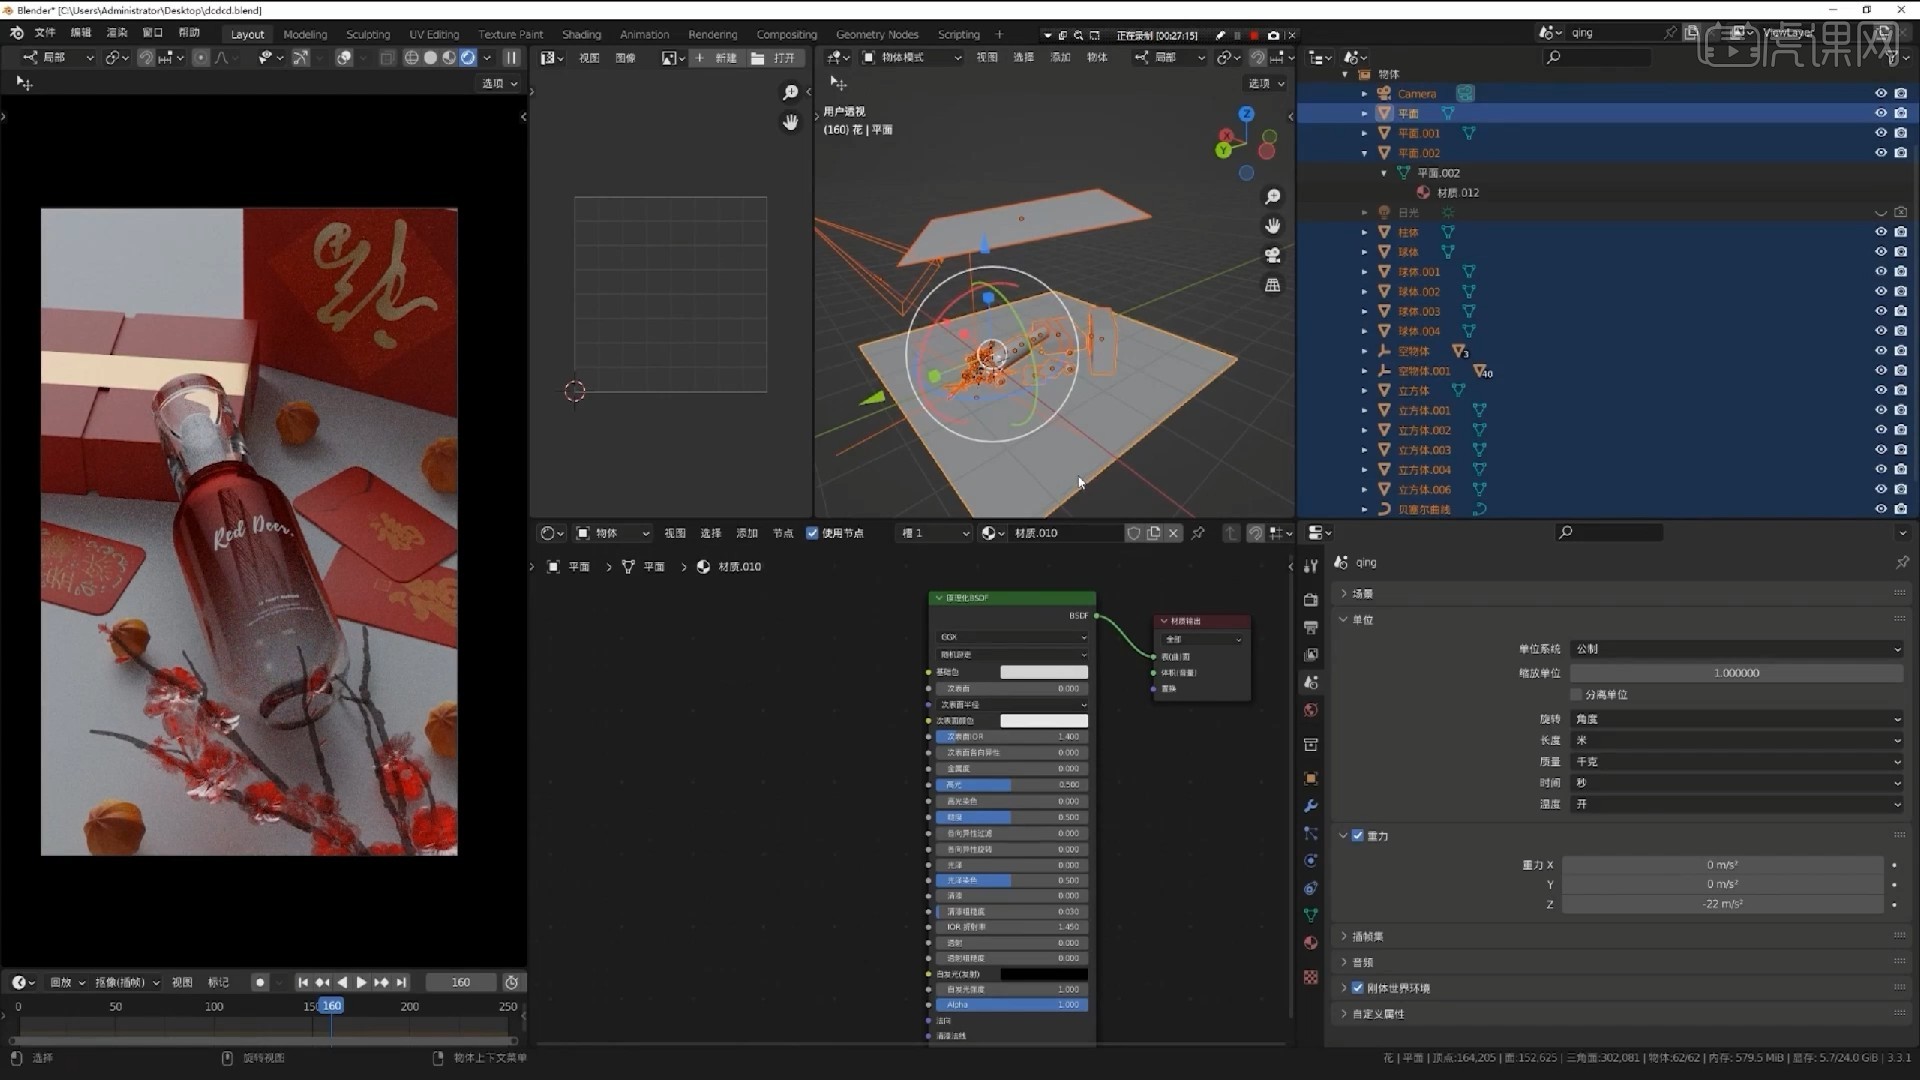Toggle the 使用节点 checkbox
This screenshot has width=1920, height=1080.
click(x=812, y=533)
